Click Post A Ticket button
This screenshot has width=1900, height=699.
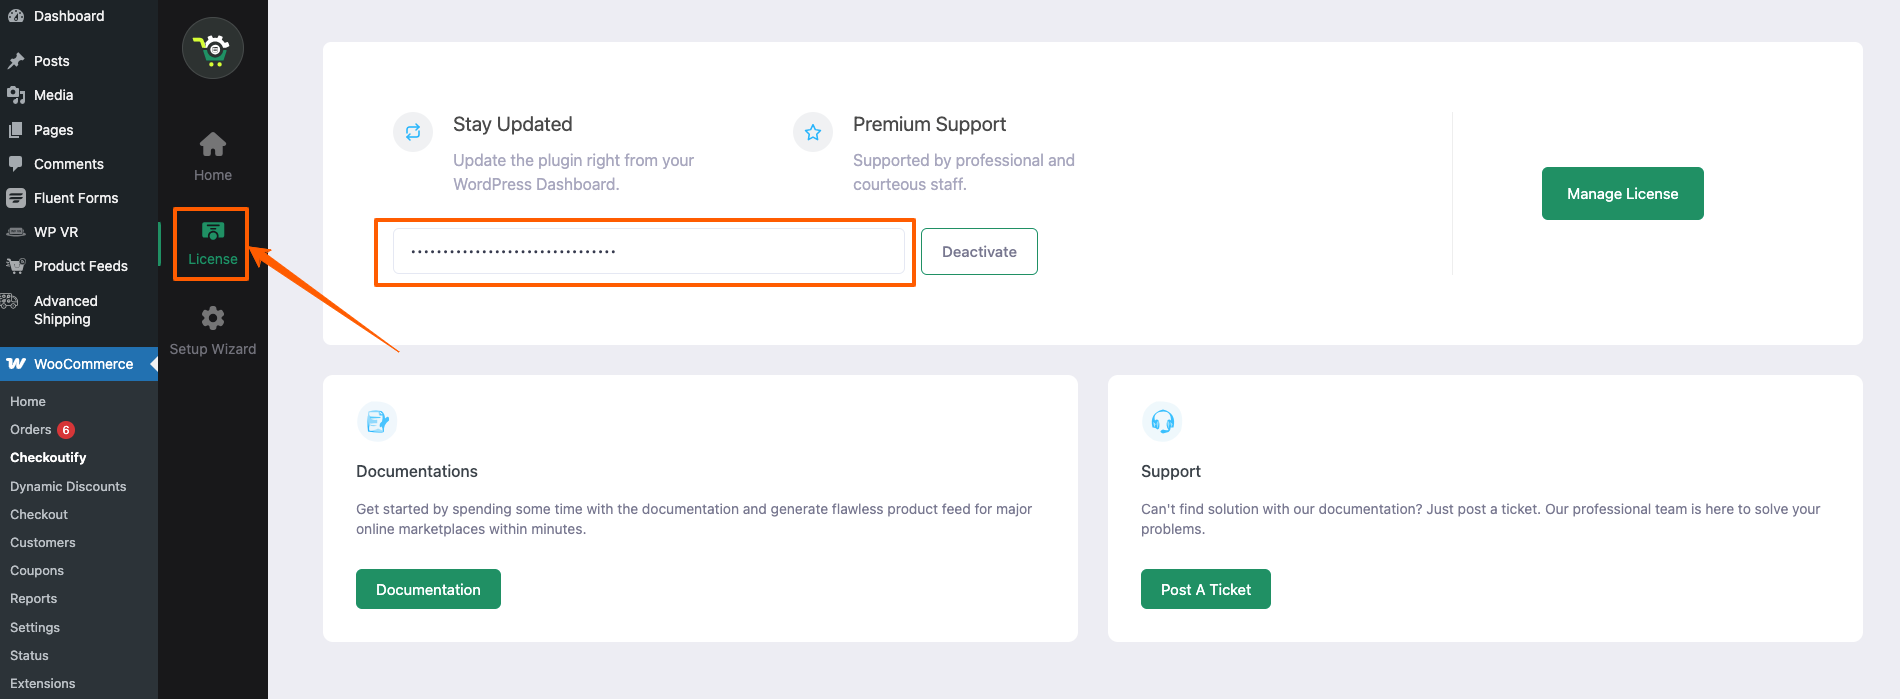click(1205, 590)
